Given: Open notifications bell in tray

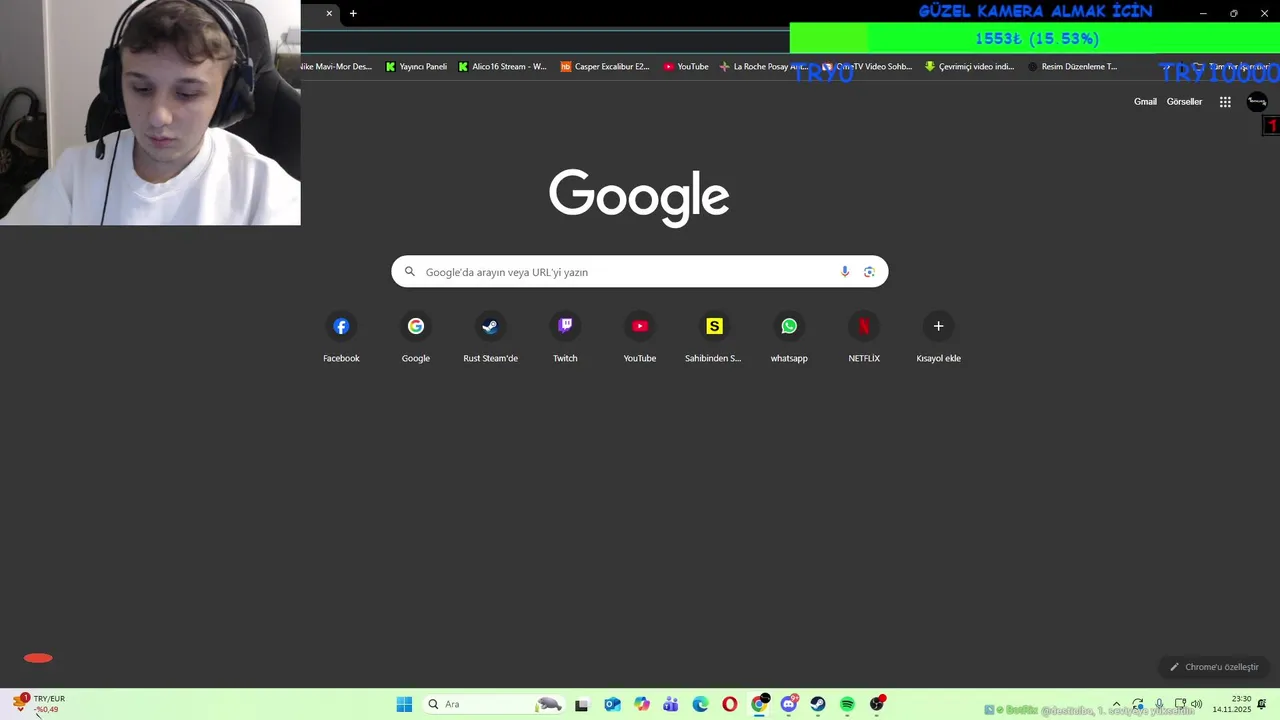Looking at the screenshot, I should point(1262,704).
